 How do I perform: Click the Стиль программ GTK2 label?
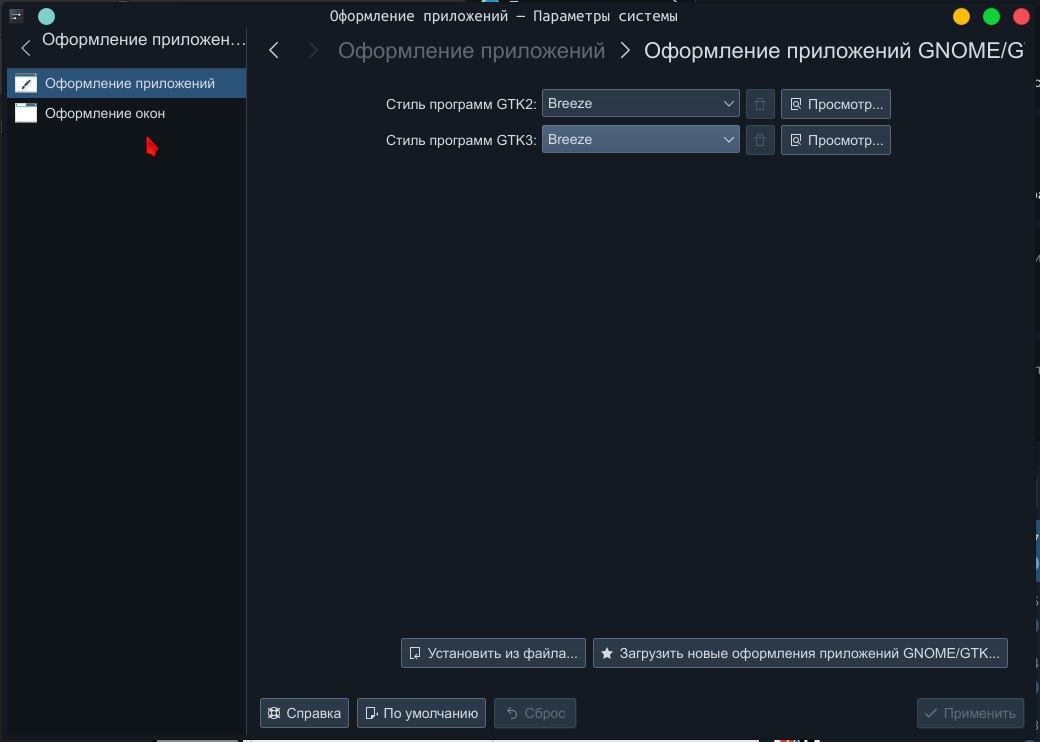(x=461, y=104)
